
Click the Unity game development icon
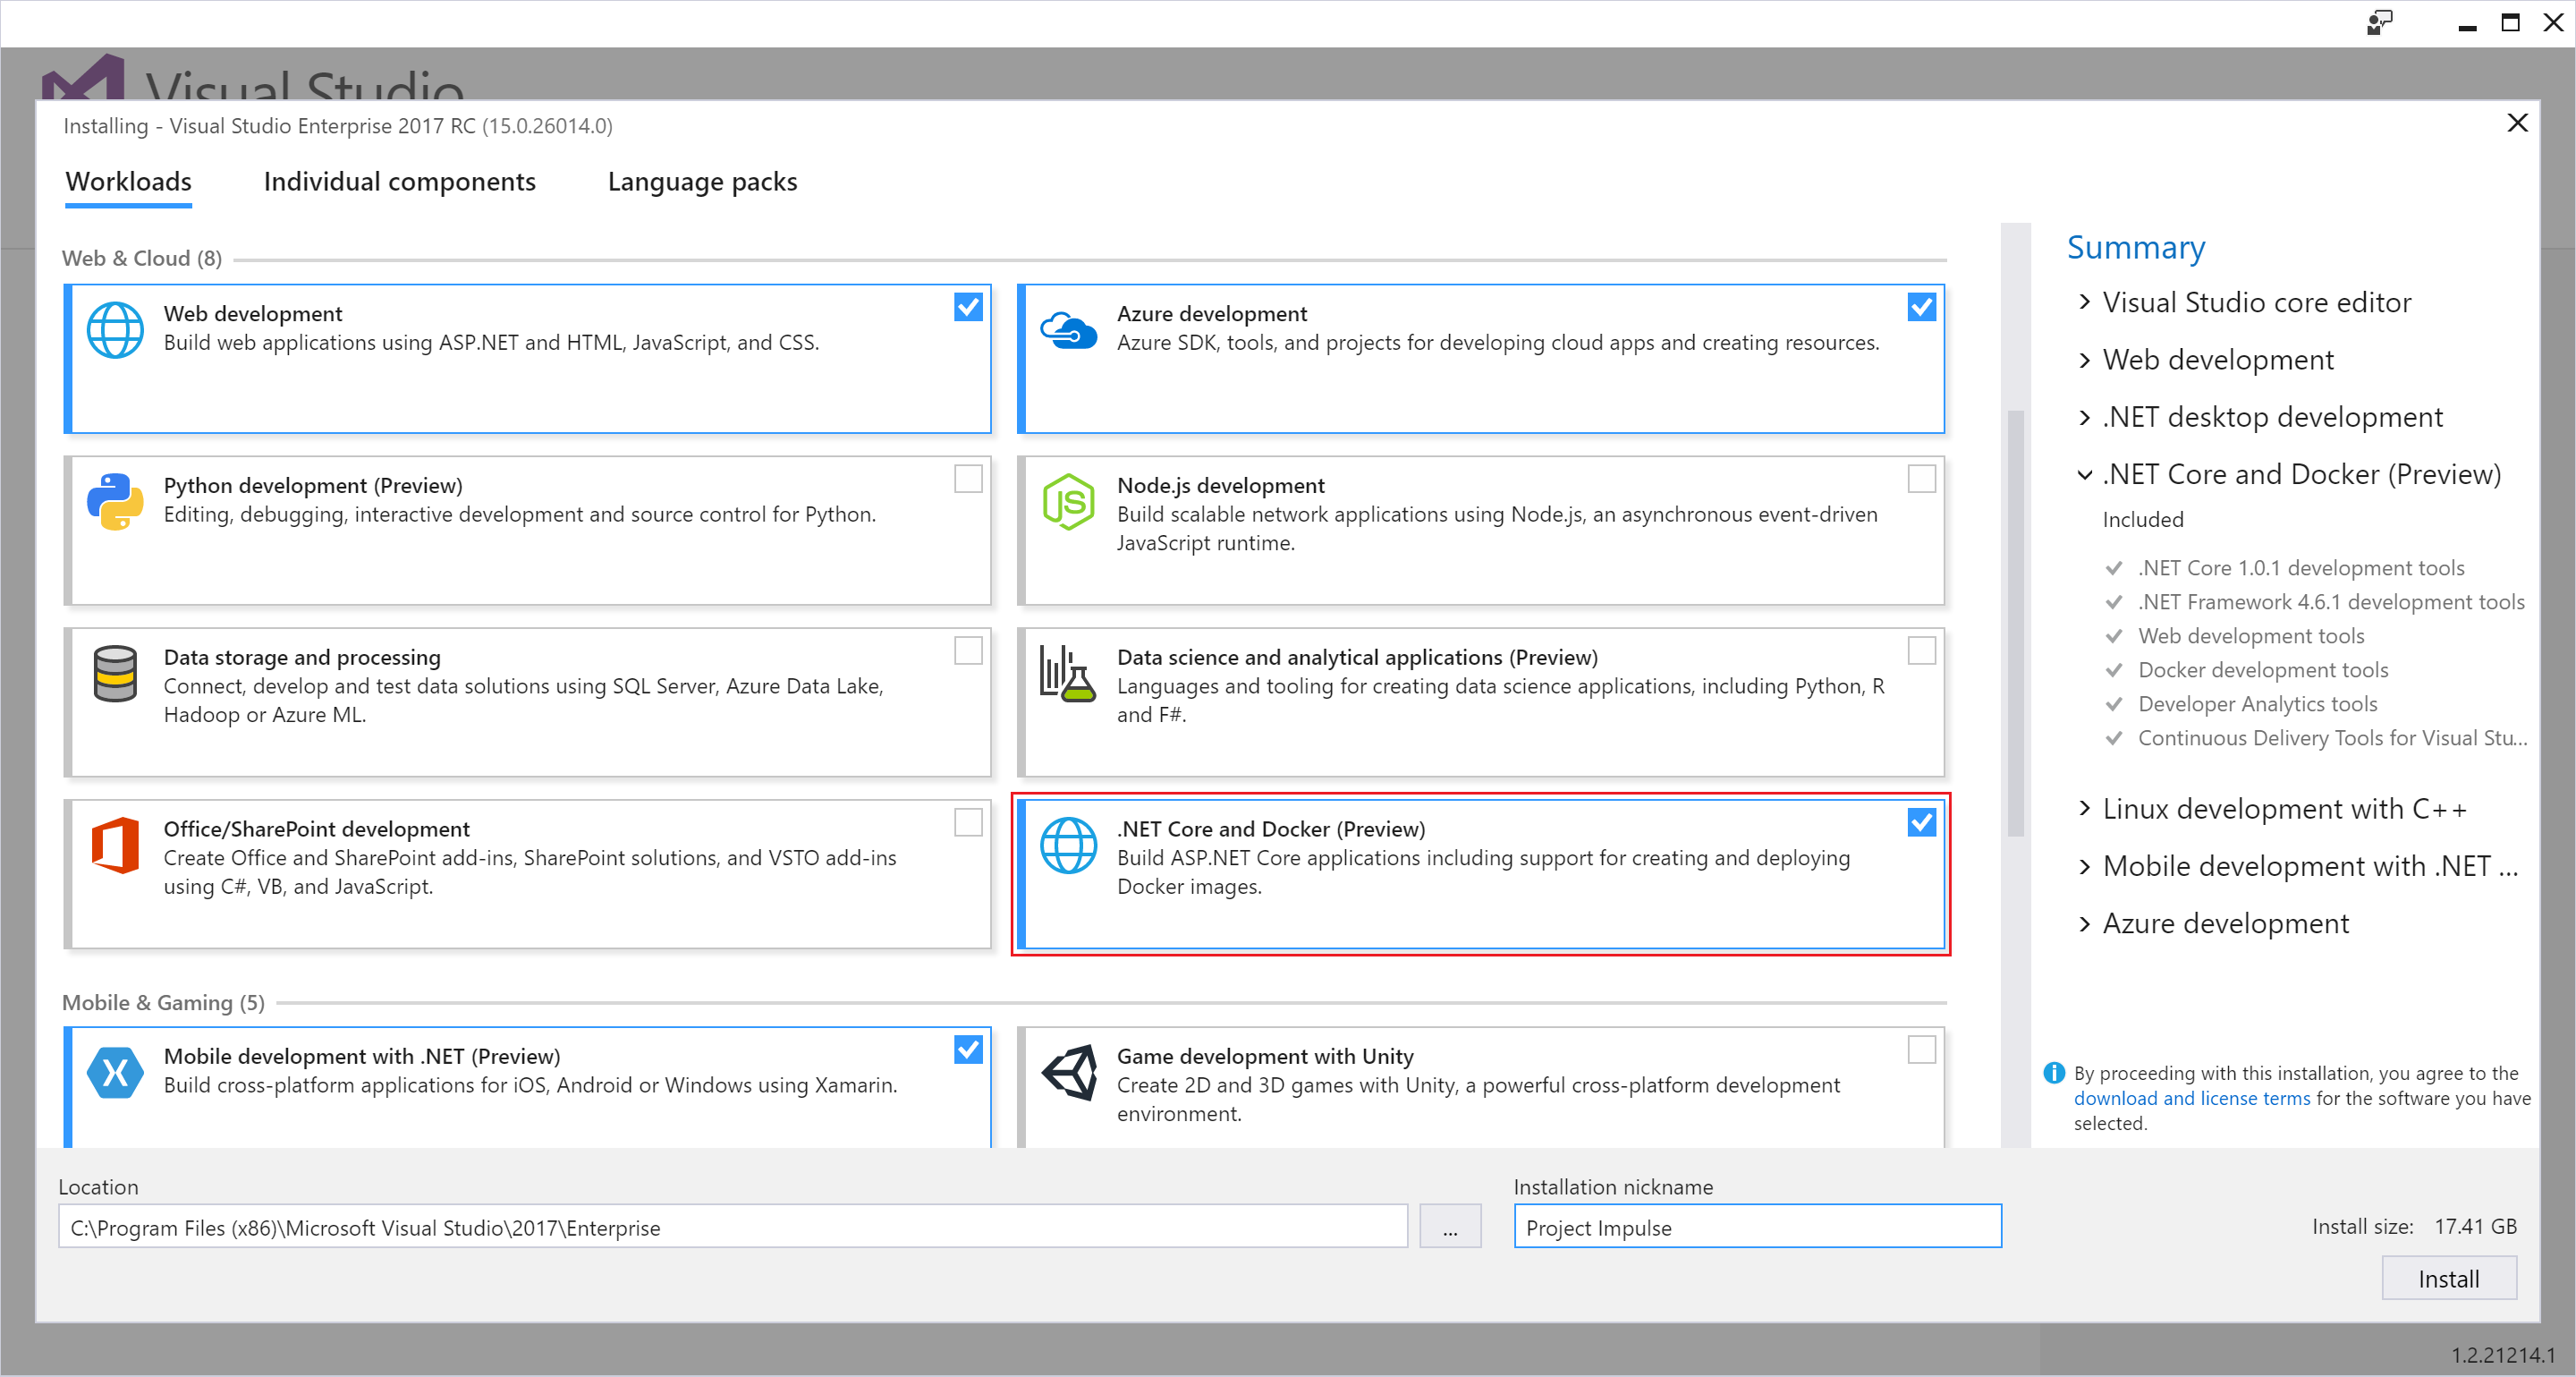tap(1068, 1072)
